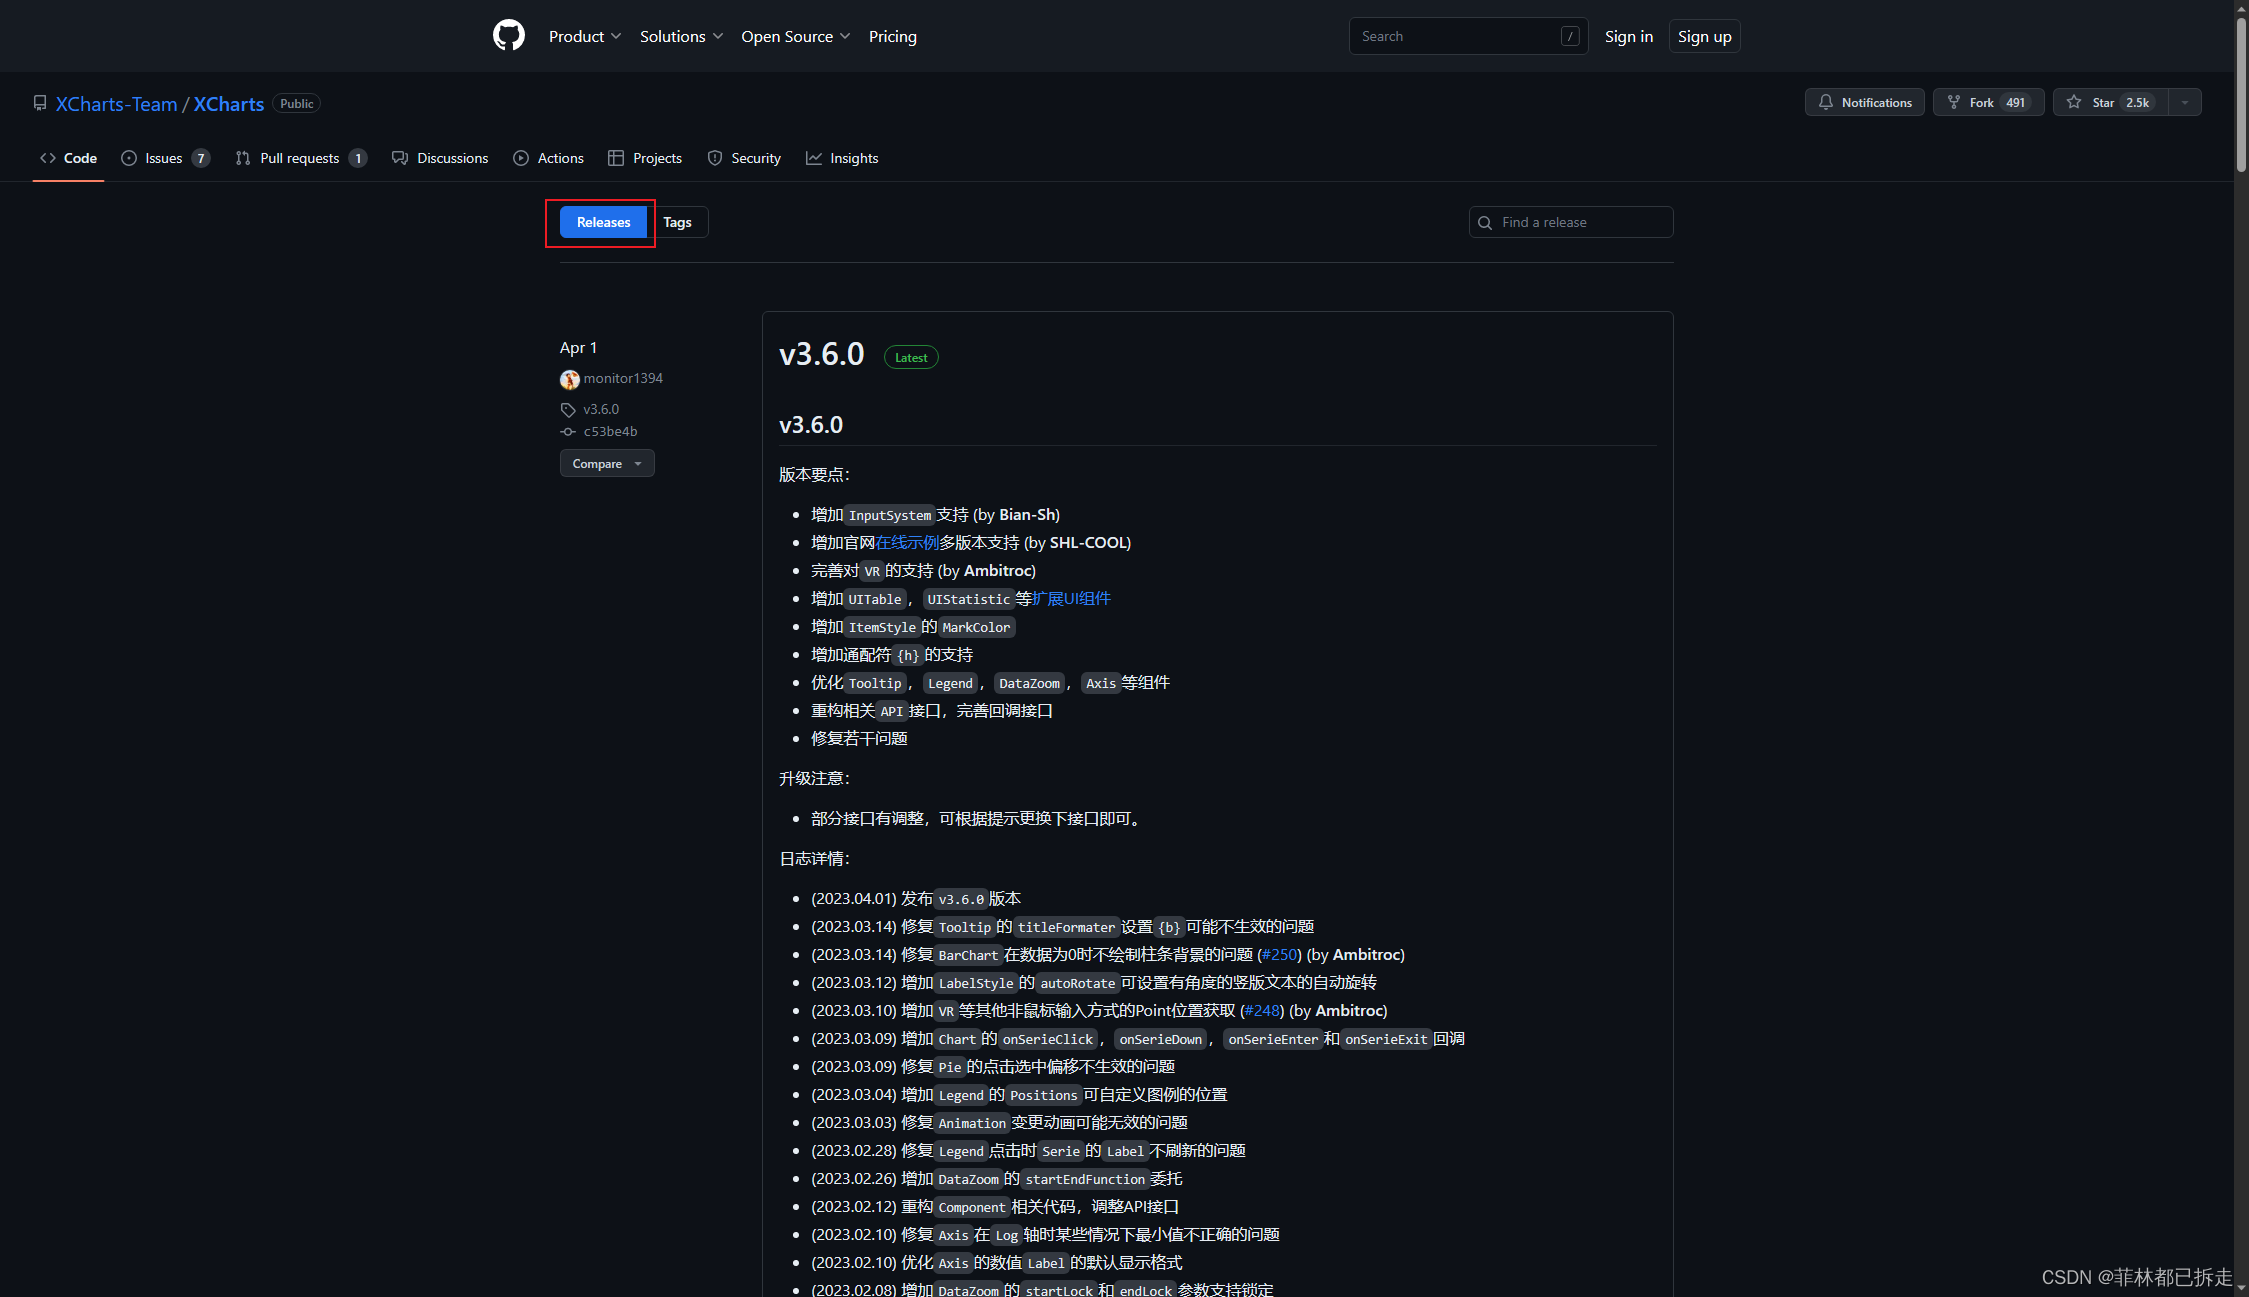Open Actions via its play icon
This screenshot has width=2249, height=1297.
pos(520,157)
